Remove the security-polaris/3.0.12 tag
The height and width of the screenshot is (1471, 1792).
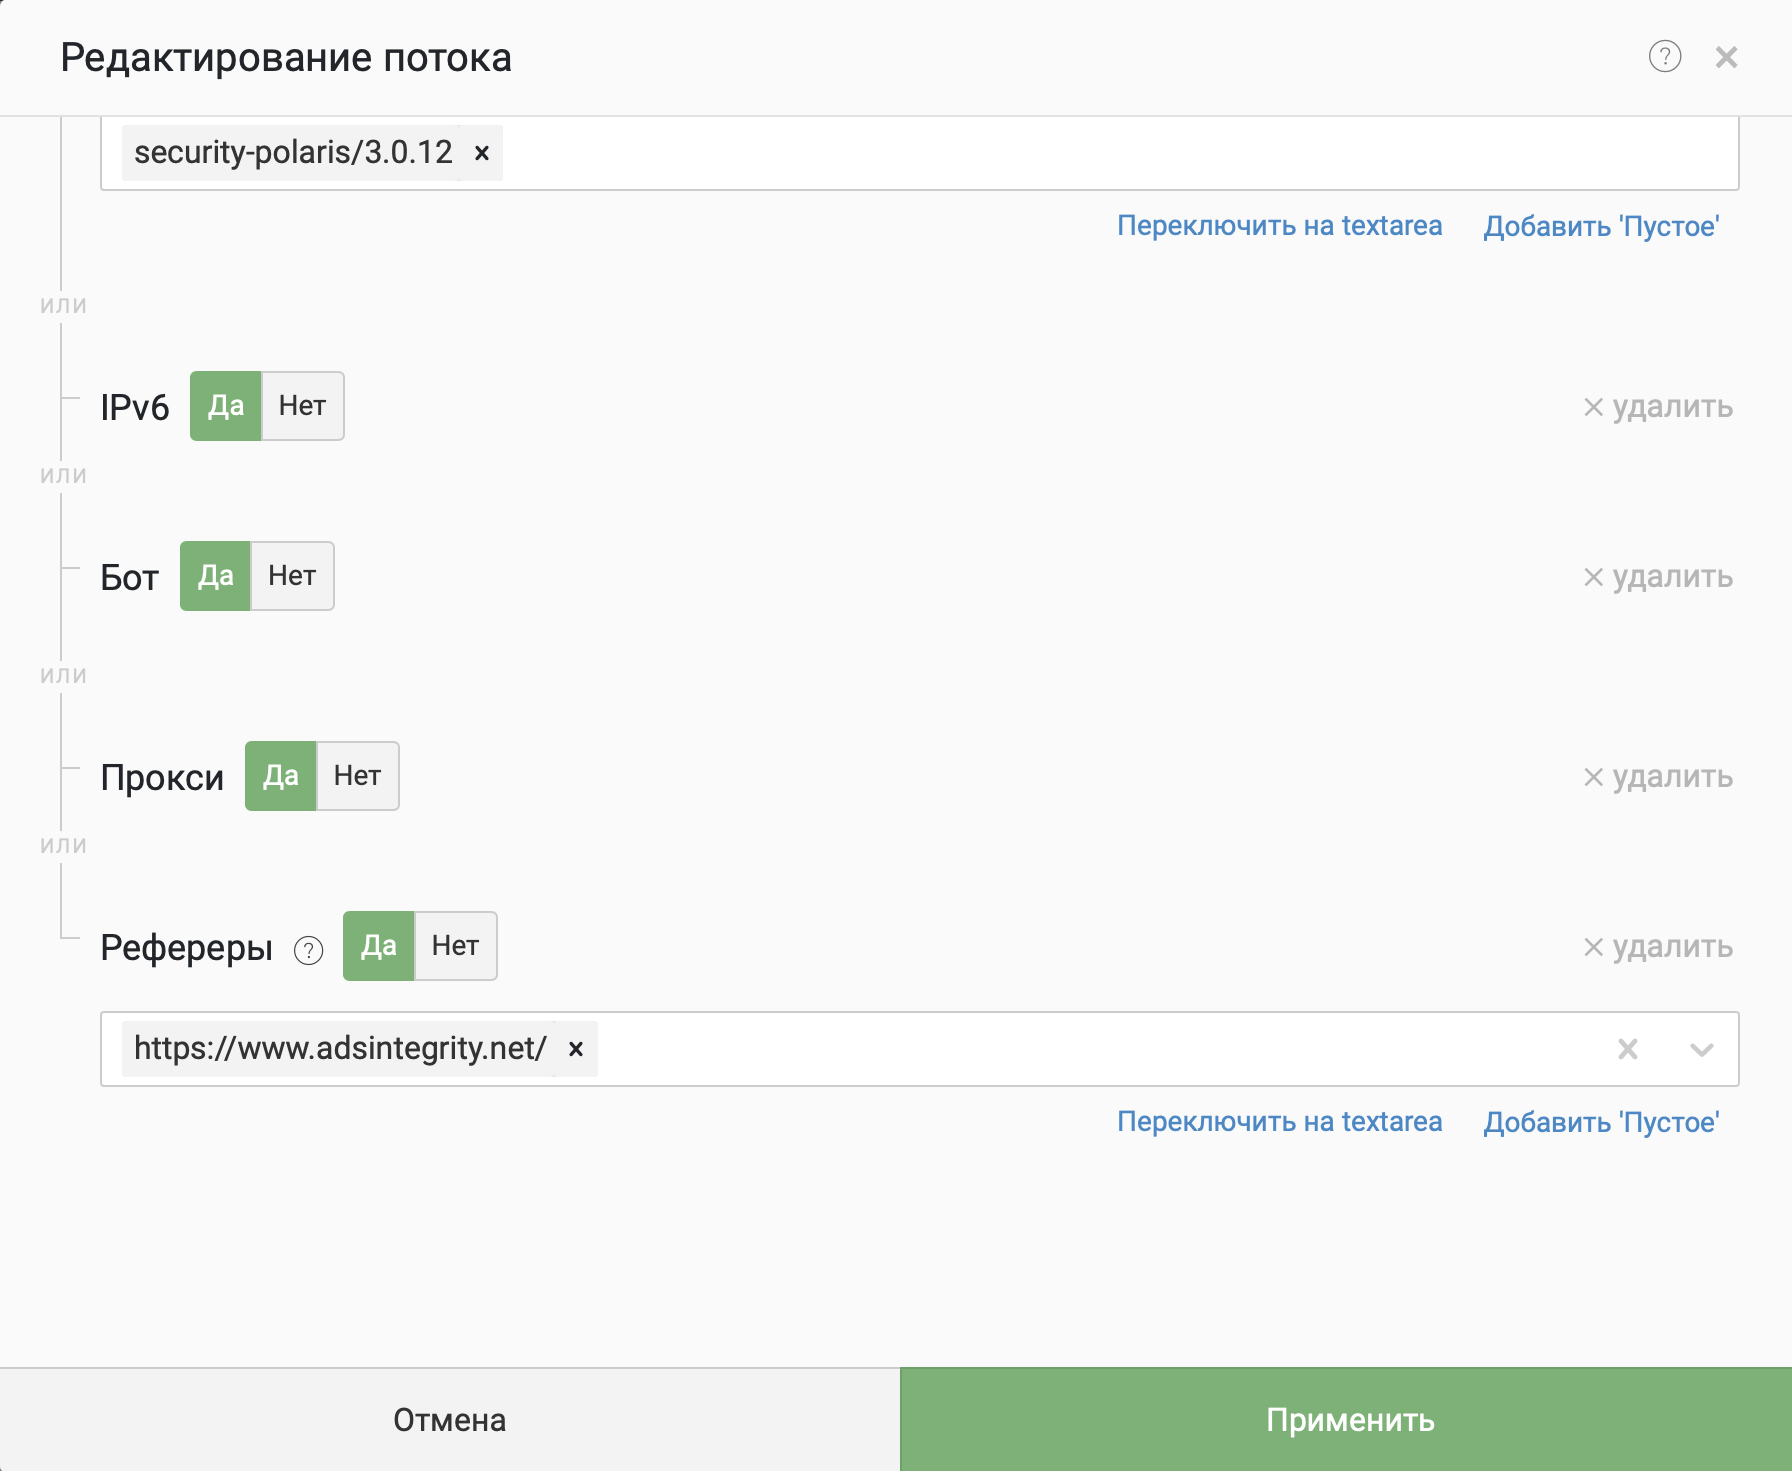pyautogui.click(x=482, y=153)
